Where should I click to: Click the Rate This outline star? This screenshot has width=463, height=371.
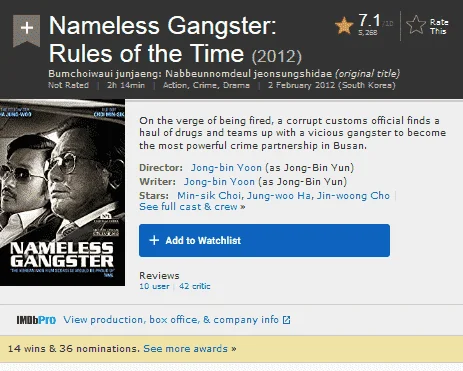point(416,25)
